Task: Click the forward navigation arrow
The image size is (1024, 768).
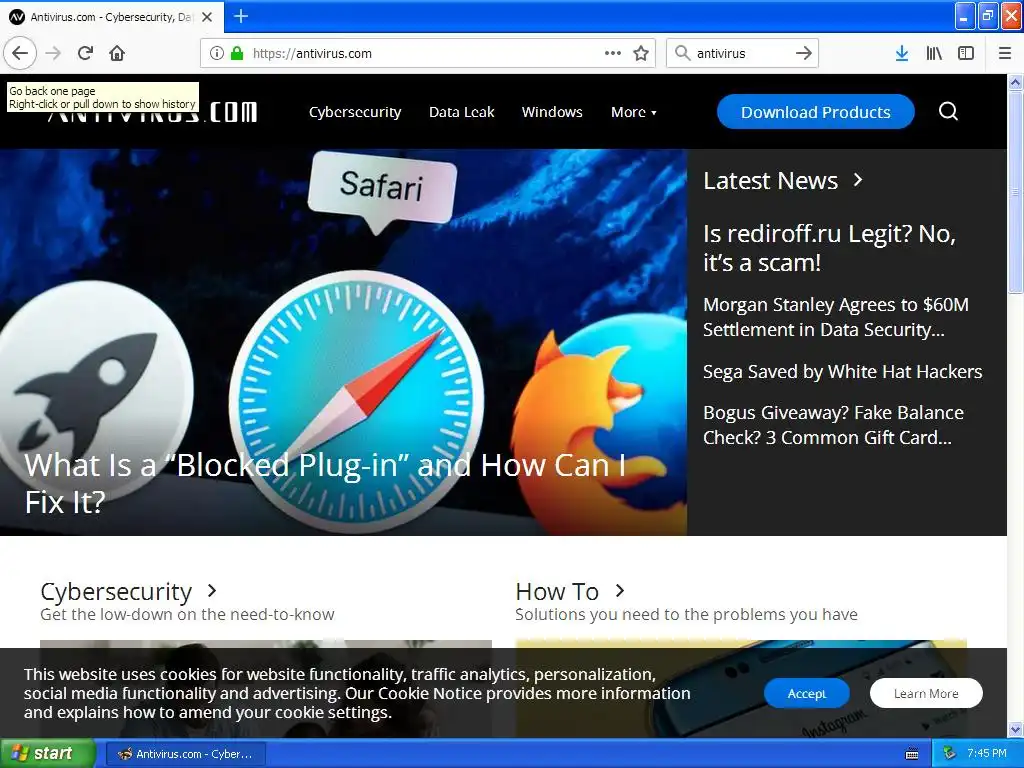Action: coord(54,54)
